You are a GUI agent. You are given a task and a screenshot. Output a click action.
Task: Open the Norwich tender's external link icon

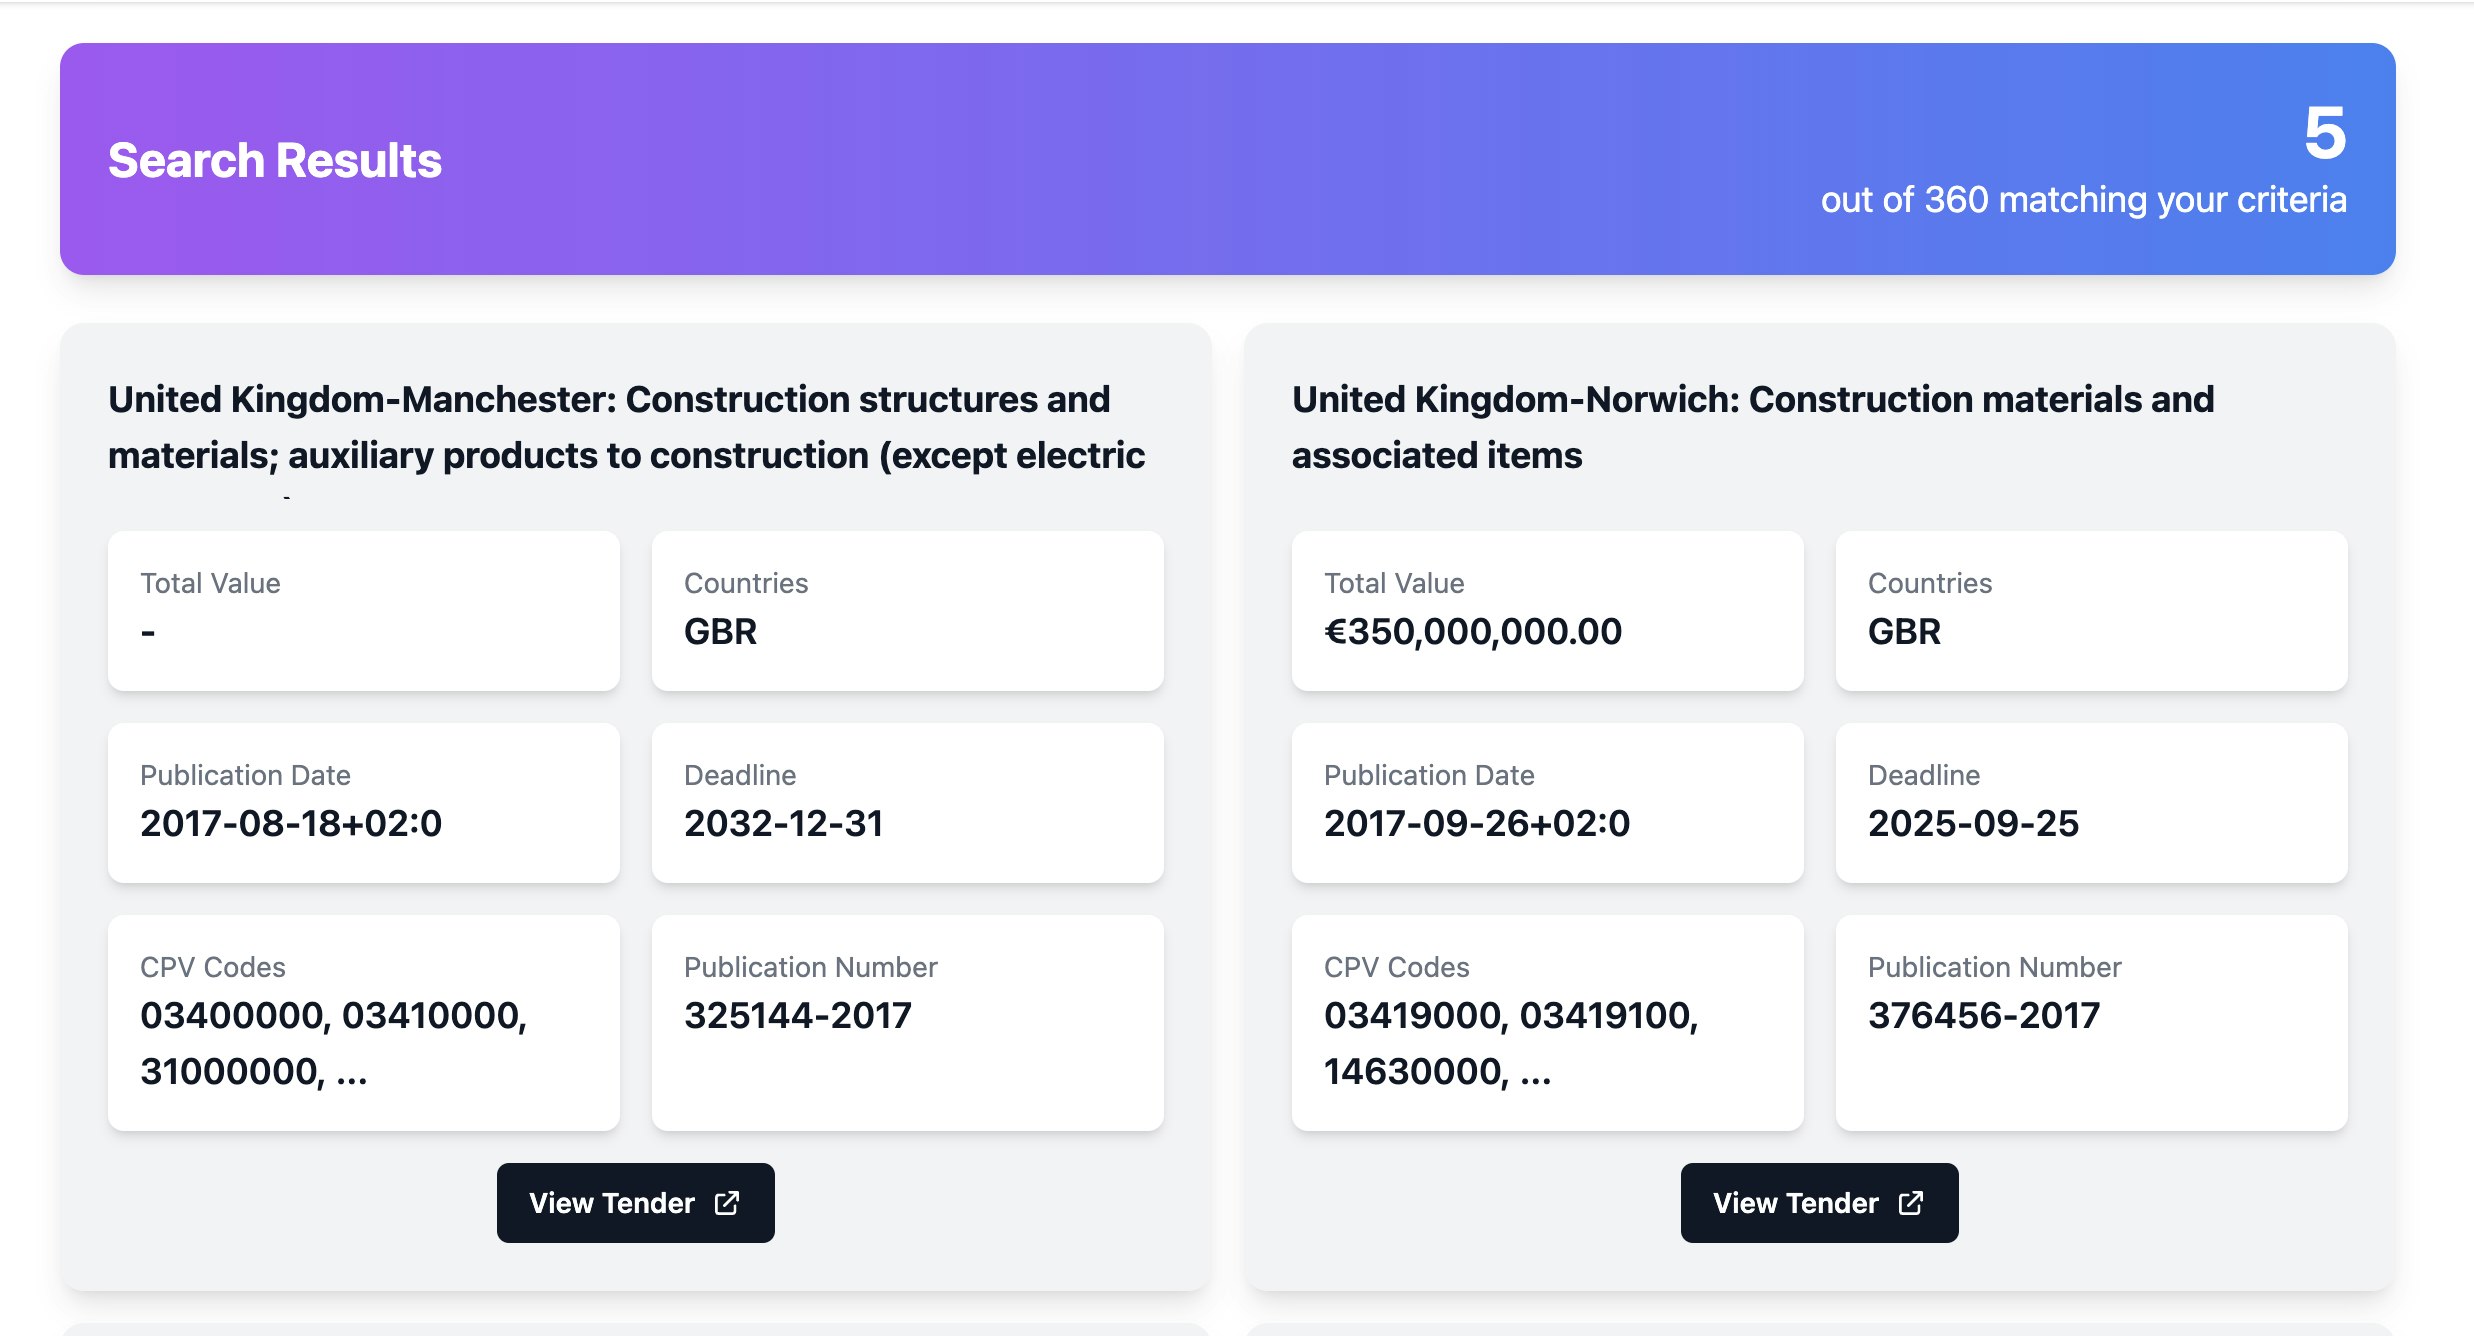point(1911,1203)
